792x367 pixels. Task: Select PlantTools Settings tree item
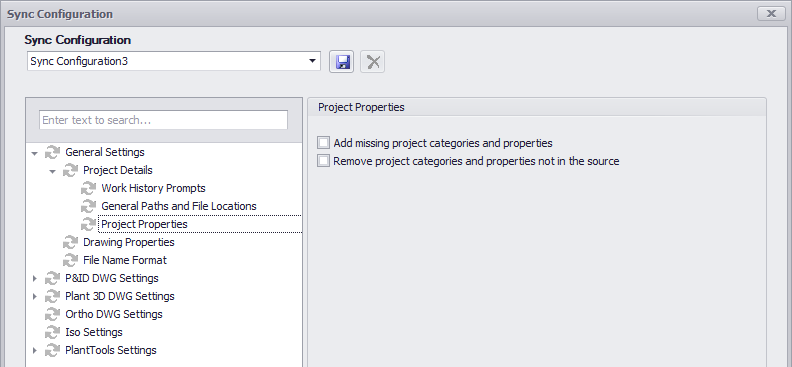111,350
